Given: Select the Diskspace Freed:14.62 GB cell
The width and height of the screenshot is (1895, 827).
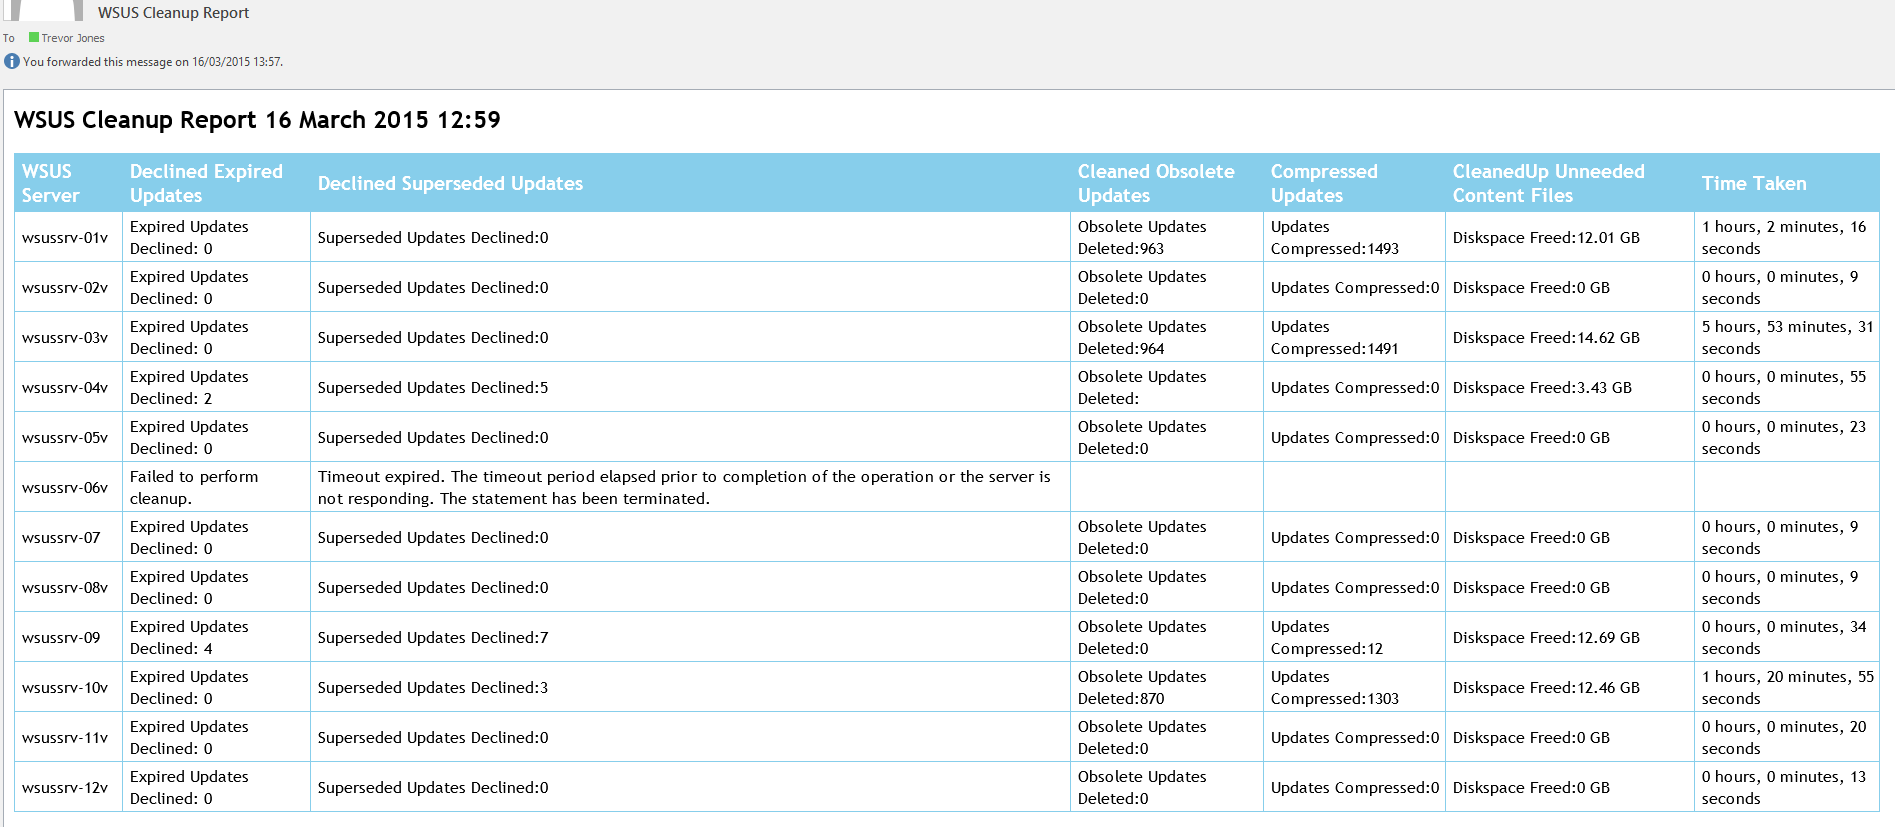Looking at the screenshot, I should (x=1546, y=338).
